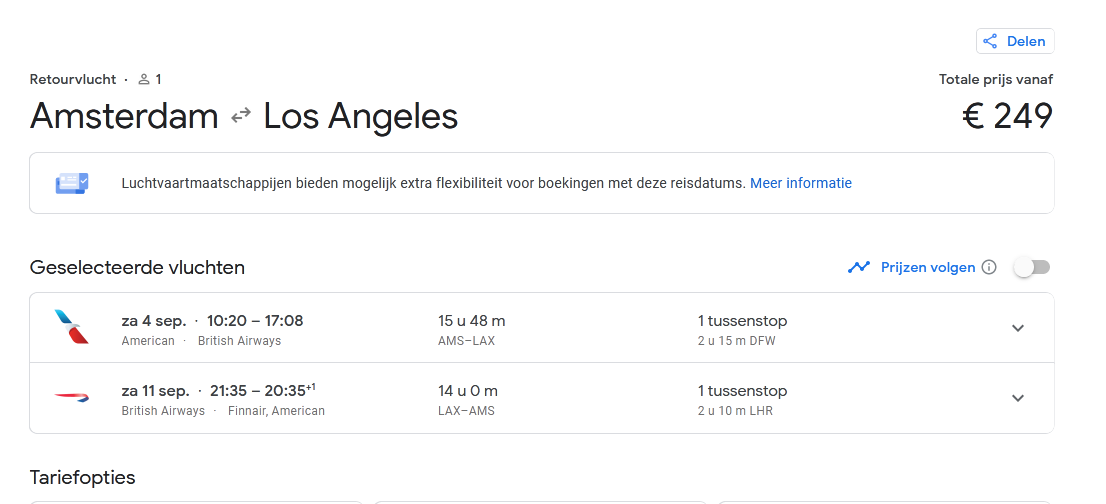Click the share icon next to Delen
This screenshot has height=504, width=1106.
(x=990, y=41)
